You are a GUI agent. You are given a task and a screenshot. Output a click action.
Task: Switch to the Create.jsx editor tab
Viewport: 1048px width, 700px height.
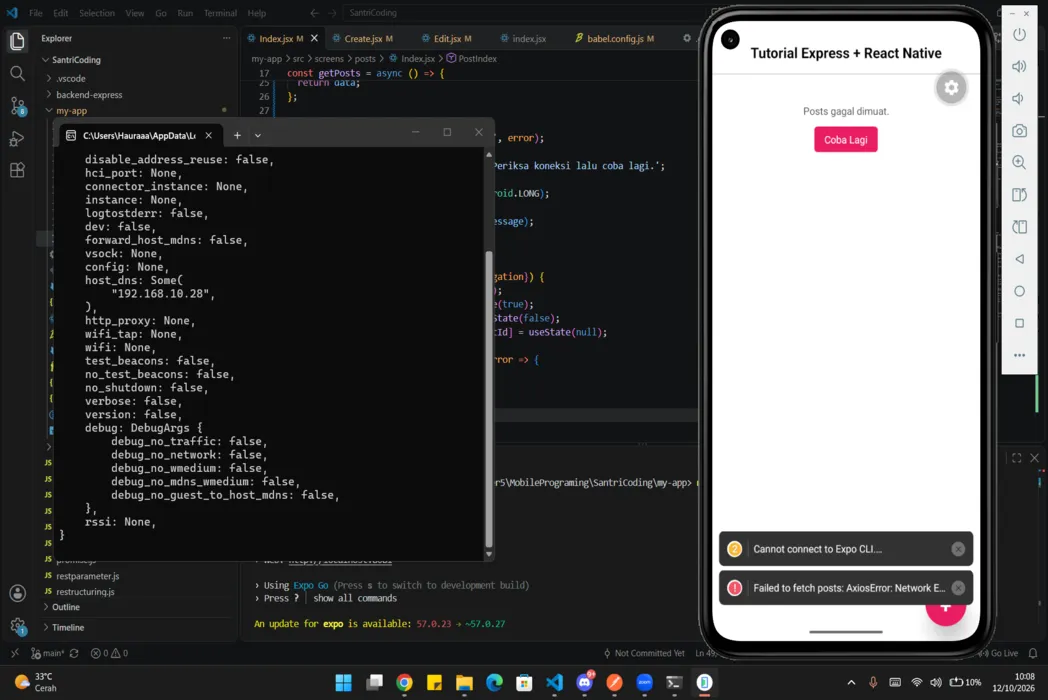click(362, 39)
